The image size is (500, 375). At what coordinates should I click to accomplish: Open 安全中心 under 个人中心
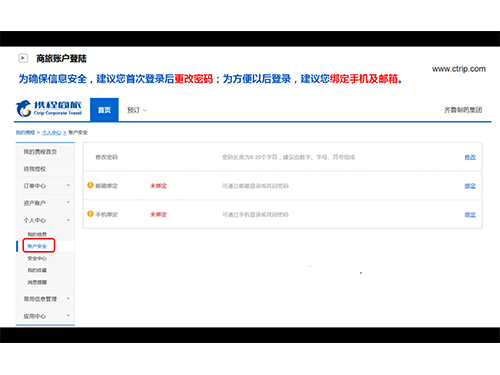coord(37,258)
